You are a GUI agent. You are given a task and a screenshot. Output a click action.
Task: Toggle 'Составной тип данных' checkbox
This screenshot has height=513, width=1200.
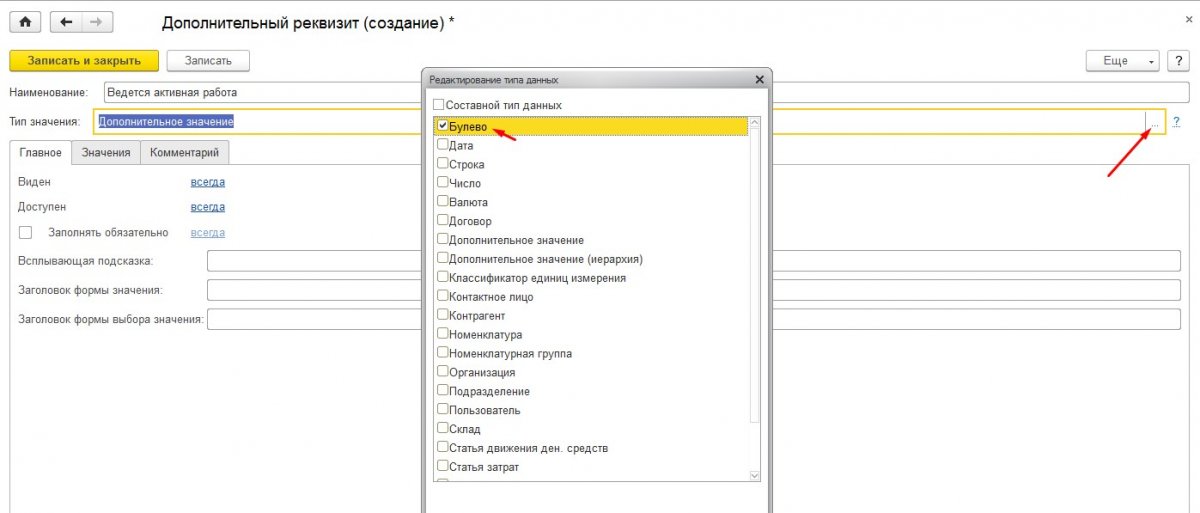[439, 105]
